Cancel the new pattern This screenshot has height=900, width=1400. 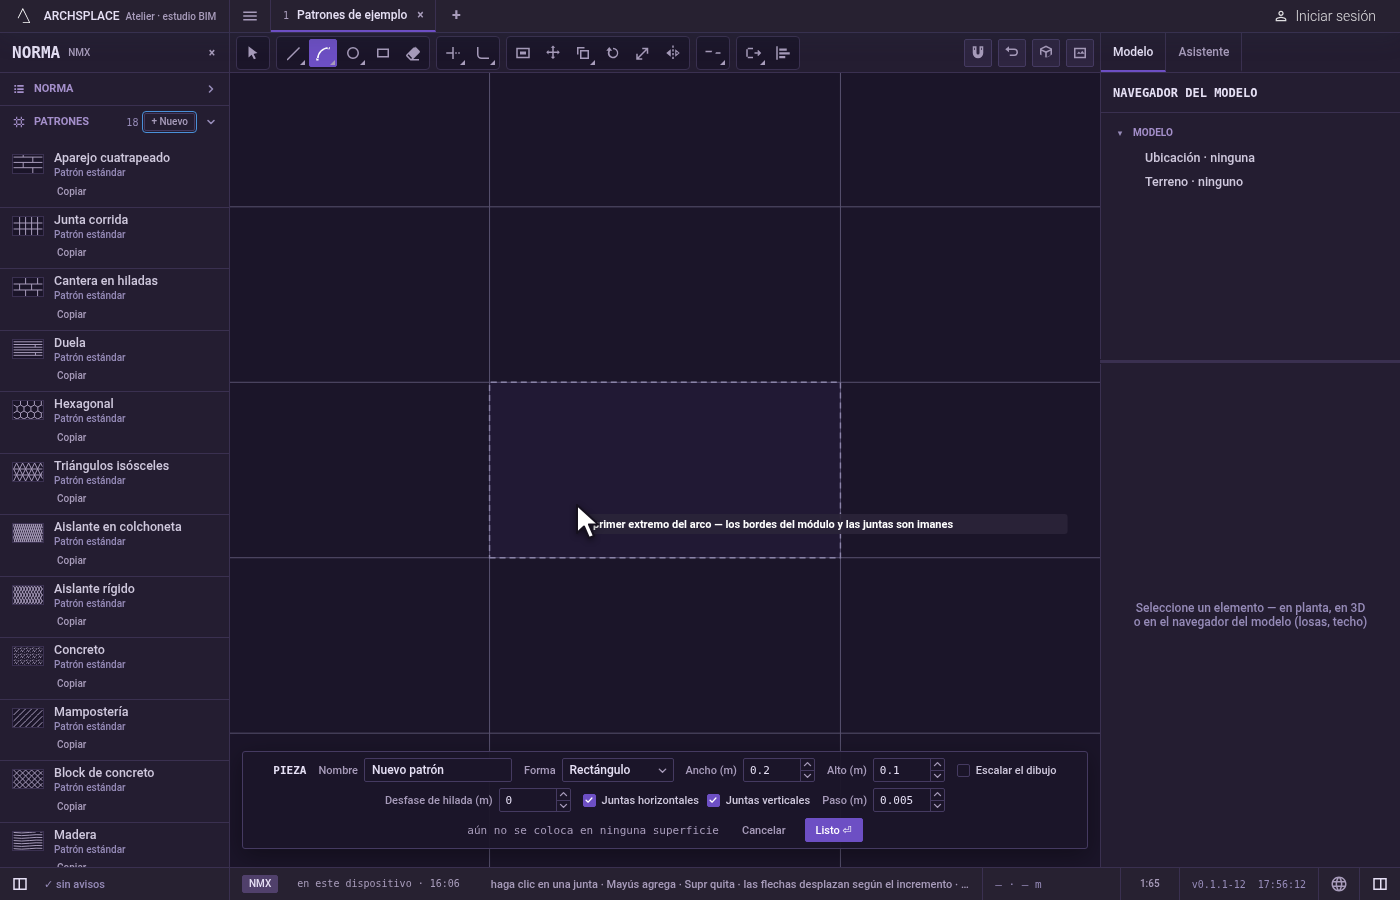click(x=764, y=830)
